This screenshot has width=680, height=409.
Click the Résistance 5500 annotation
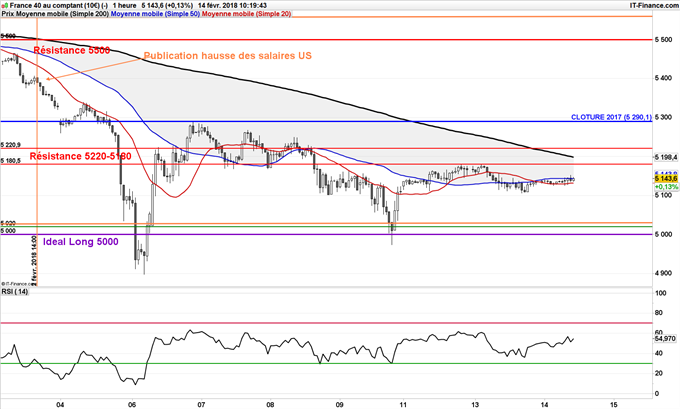point(72,50)
